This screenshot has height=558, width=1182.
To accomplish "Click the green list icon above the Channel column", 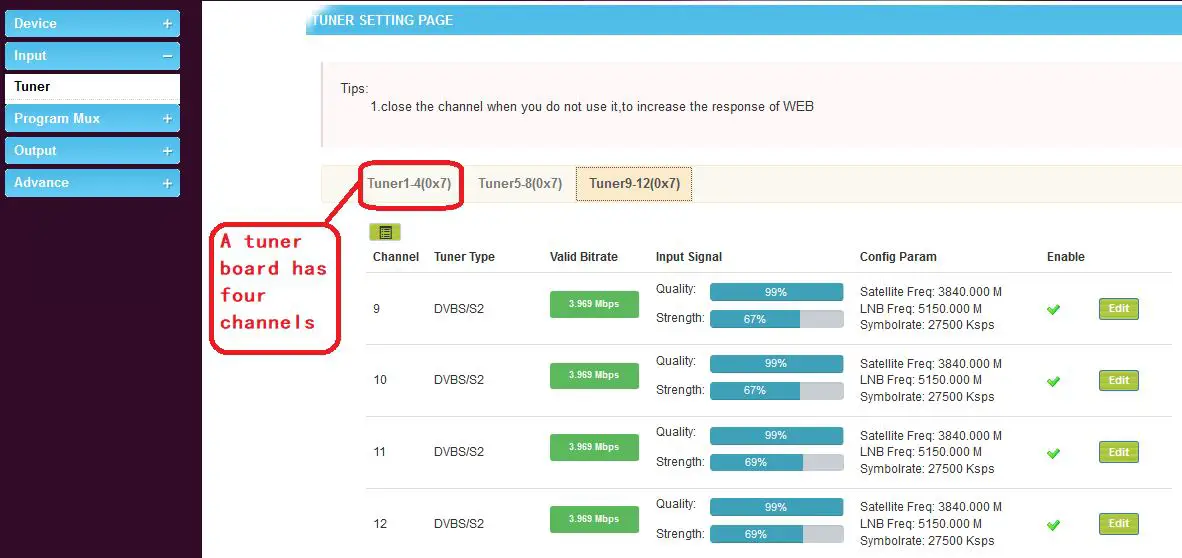I will pos(384,232).
